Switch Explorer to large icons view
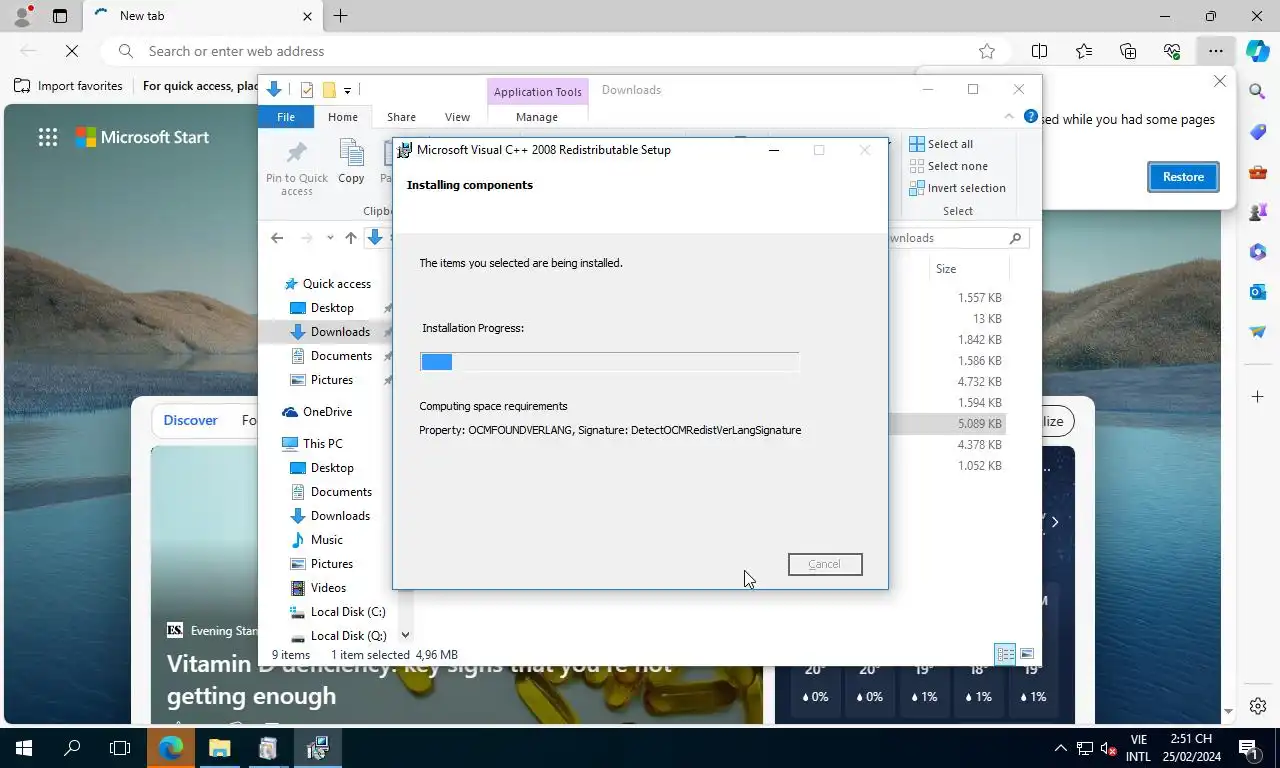The image size is (1280, 768). (1027, 654)
